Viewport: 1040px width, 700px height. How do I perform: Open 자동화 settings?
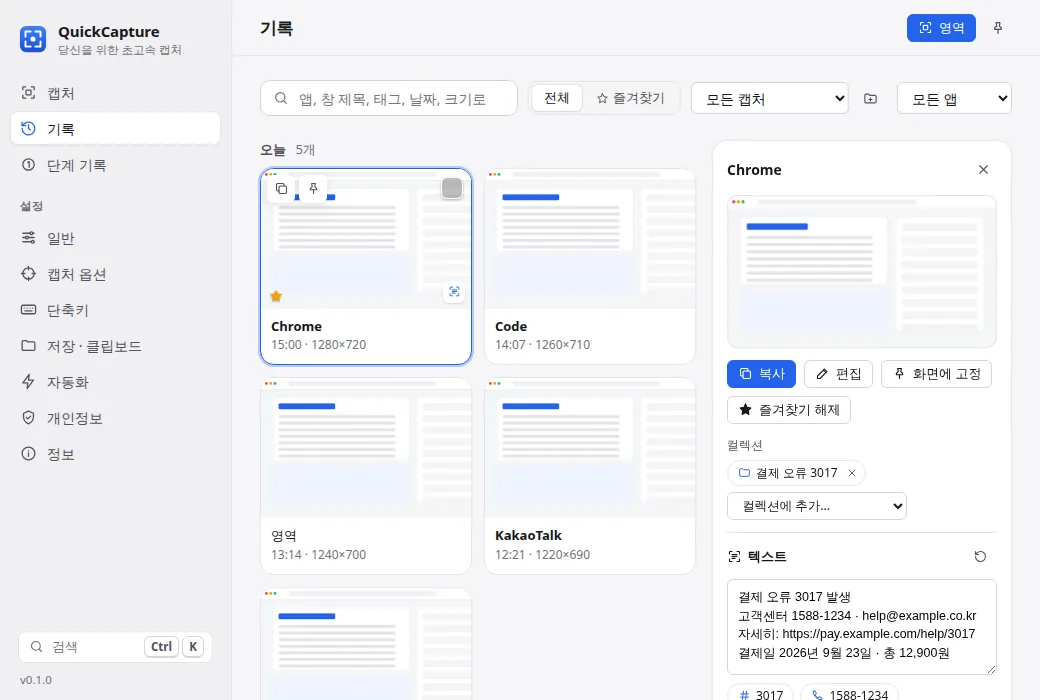115,382
